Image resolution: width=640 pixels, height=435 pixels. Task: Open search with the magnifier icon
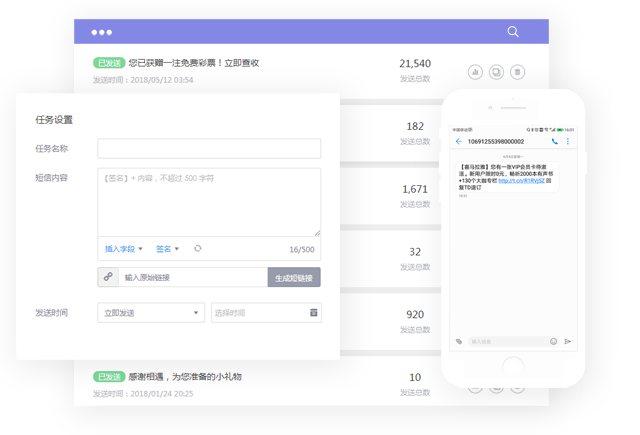point(513,31)
